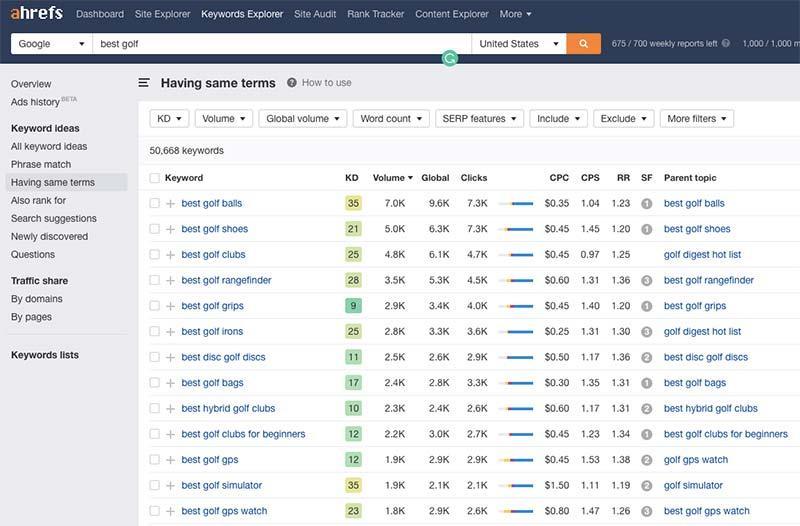Toggle the hamburger sidebar menu icon
This screenshot has width=800, height=526.
(x=144, y=83)
